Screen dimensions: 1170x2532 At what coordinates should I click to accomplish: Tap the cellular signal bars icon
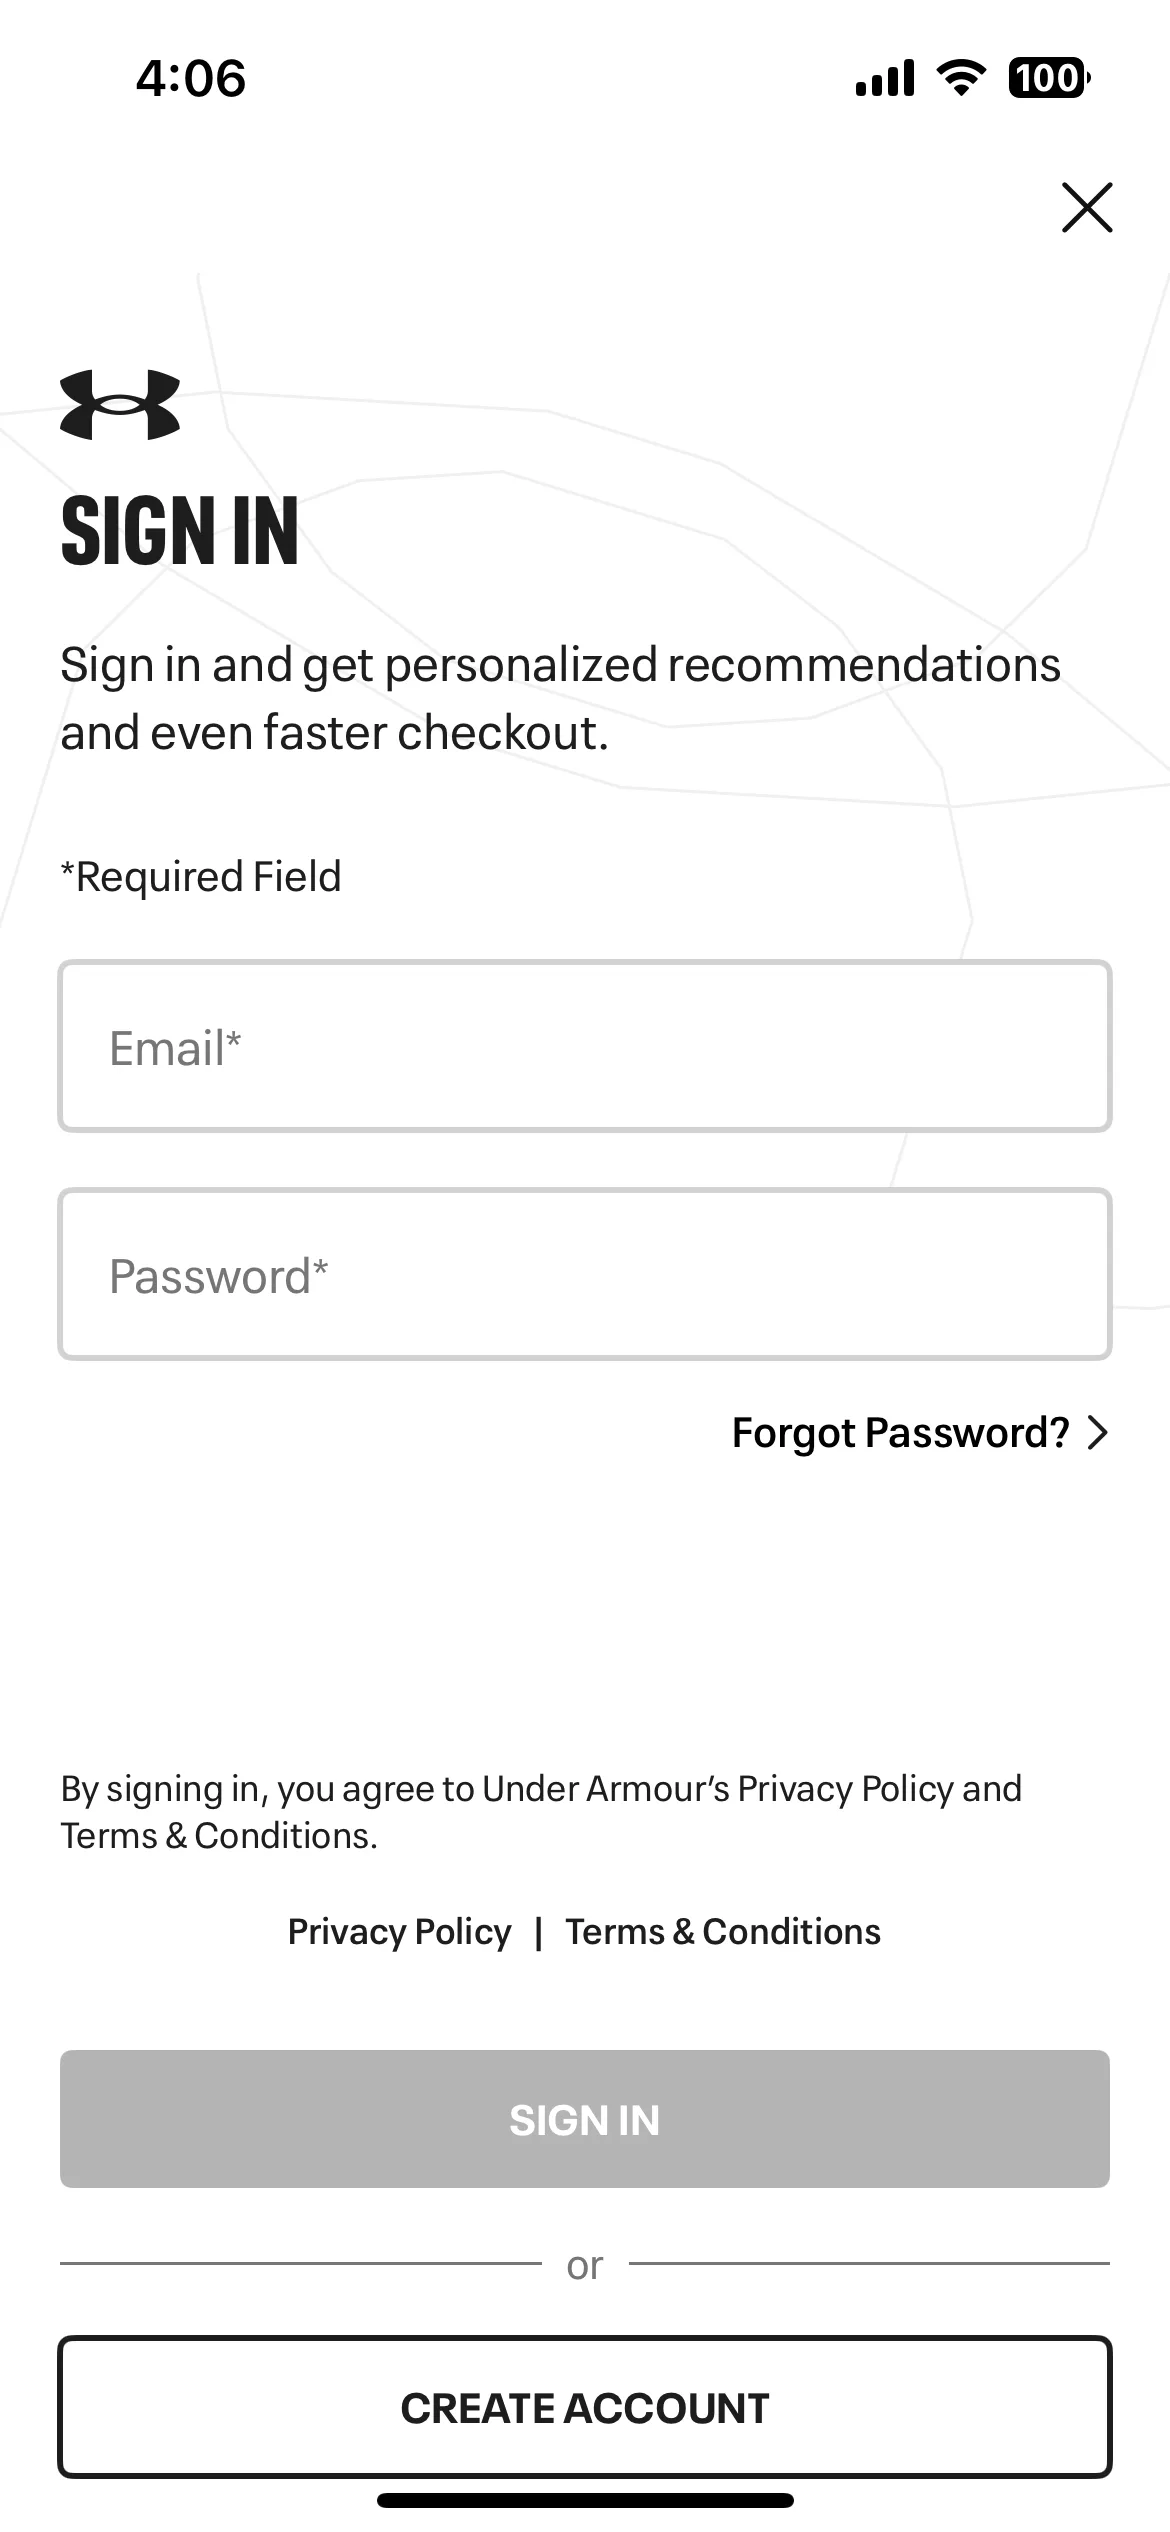(885, 78)
